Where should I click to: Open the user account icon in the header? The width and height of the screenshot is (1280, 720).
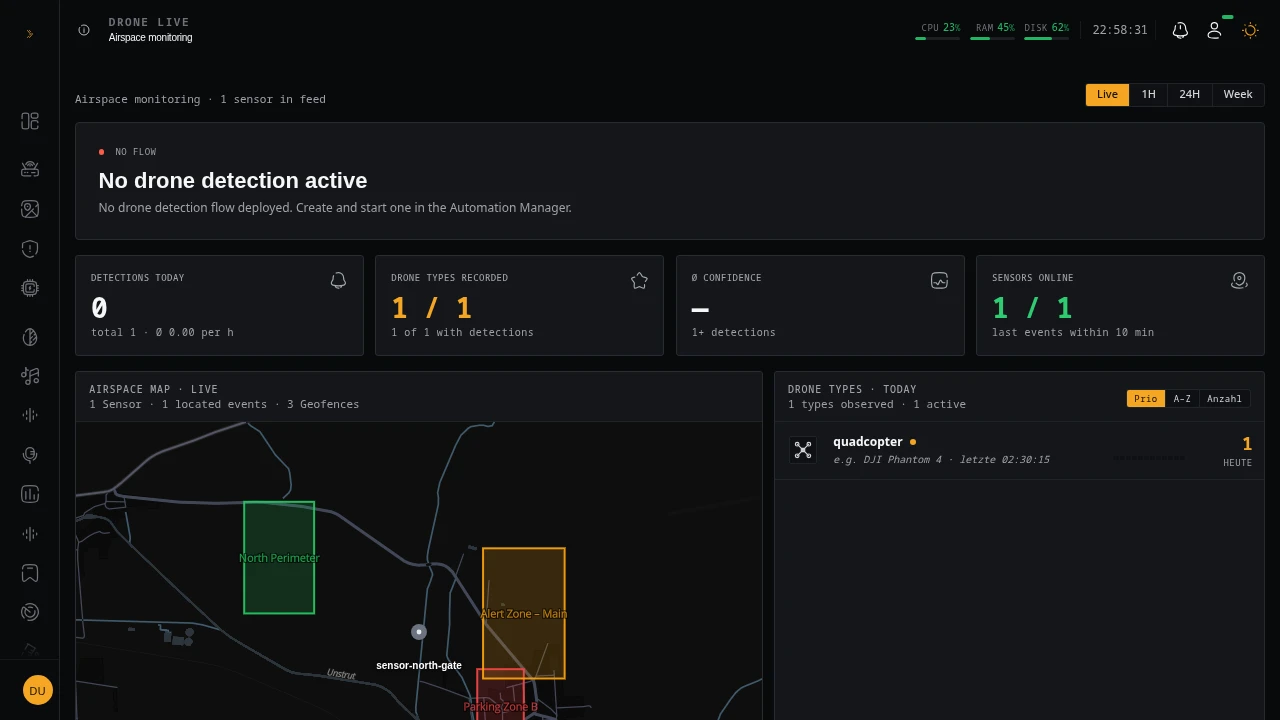(x=1214, y=30)
